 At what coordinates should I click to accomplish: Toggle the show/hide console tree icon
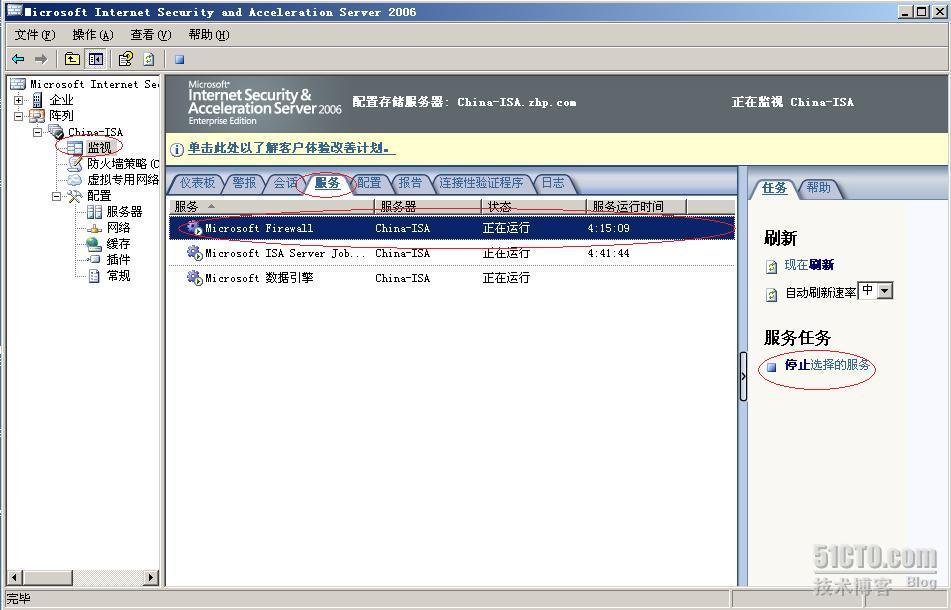point(96,59)
